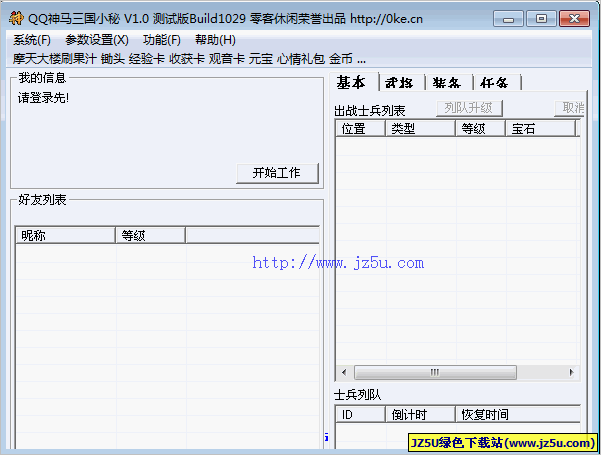Click the horizontal scrollbar thumb in soldier list

[x=435, y=373]
